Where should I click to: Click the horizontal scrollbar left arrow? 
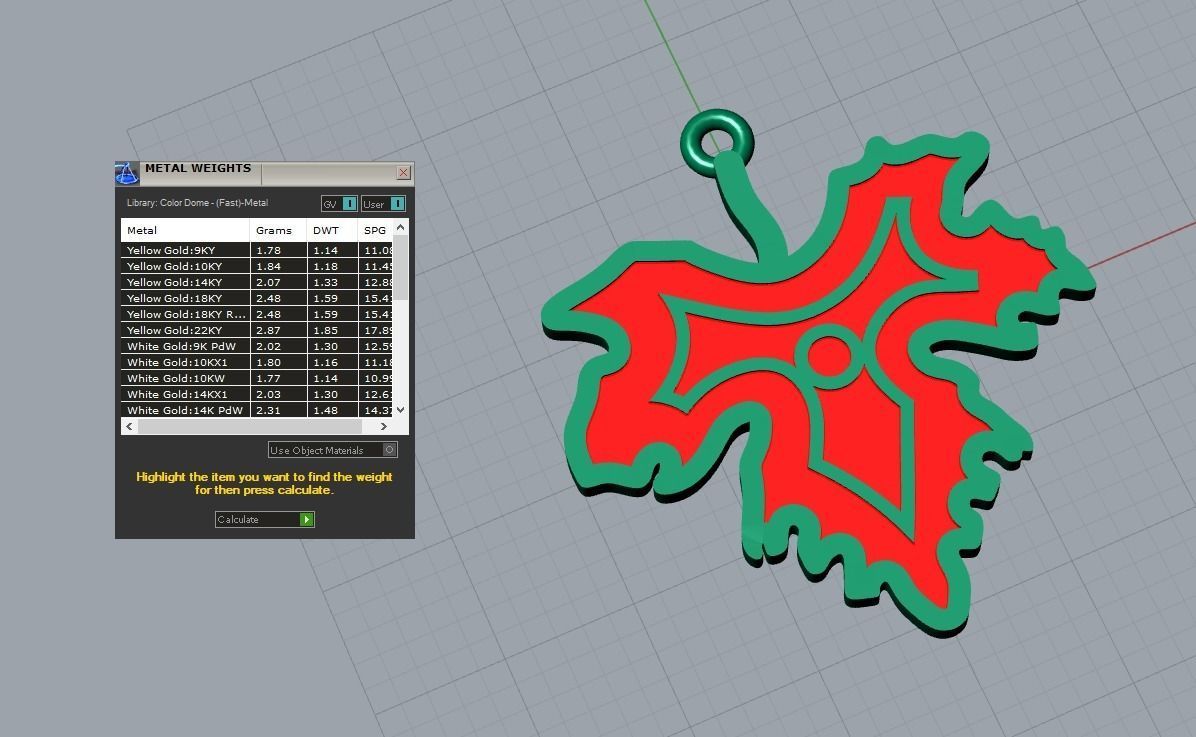pos(129,426)
